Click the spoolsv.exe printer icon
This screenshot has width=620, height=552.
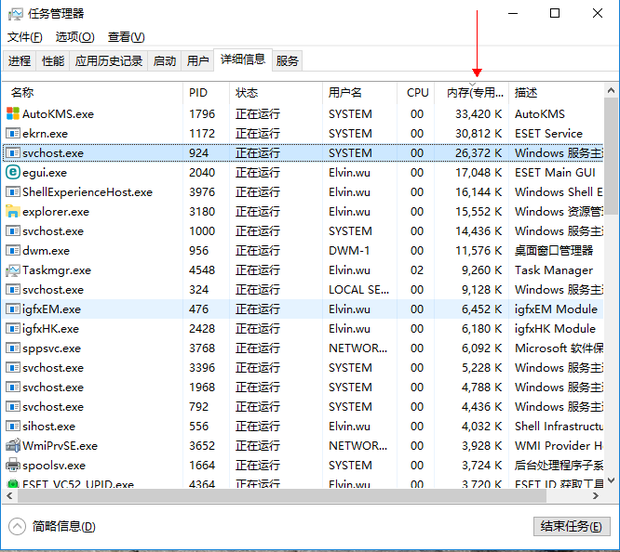pyautogui.click(x=13, y=465)
